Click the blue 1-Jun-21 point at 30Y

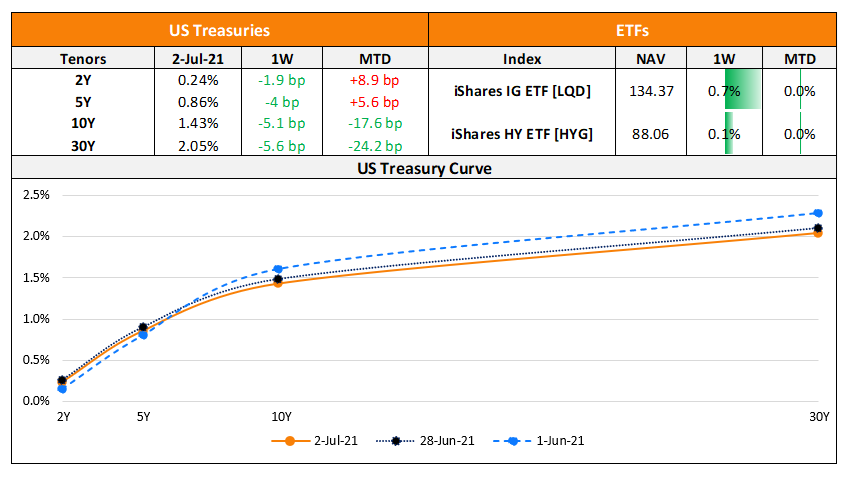tap(818, 213)
